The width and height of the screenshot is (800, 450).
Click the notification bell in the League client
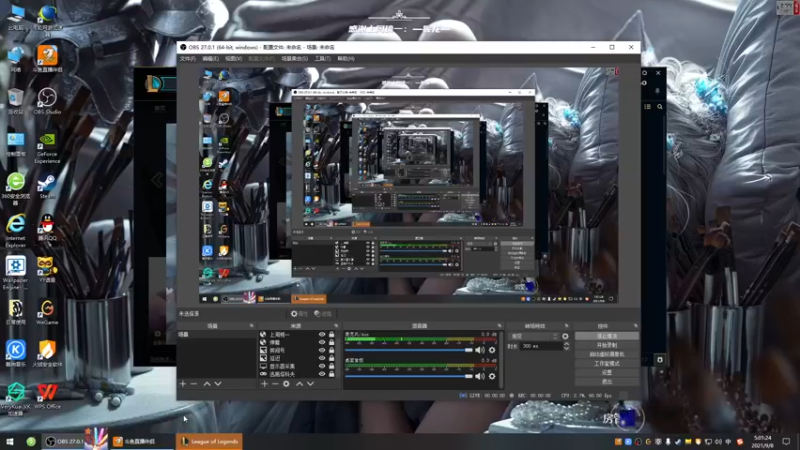click(657, 91)
